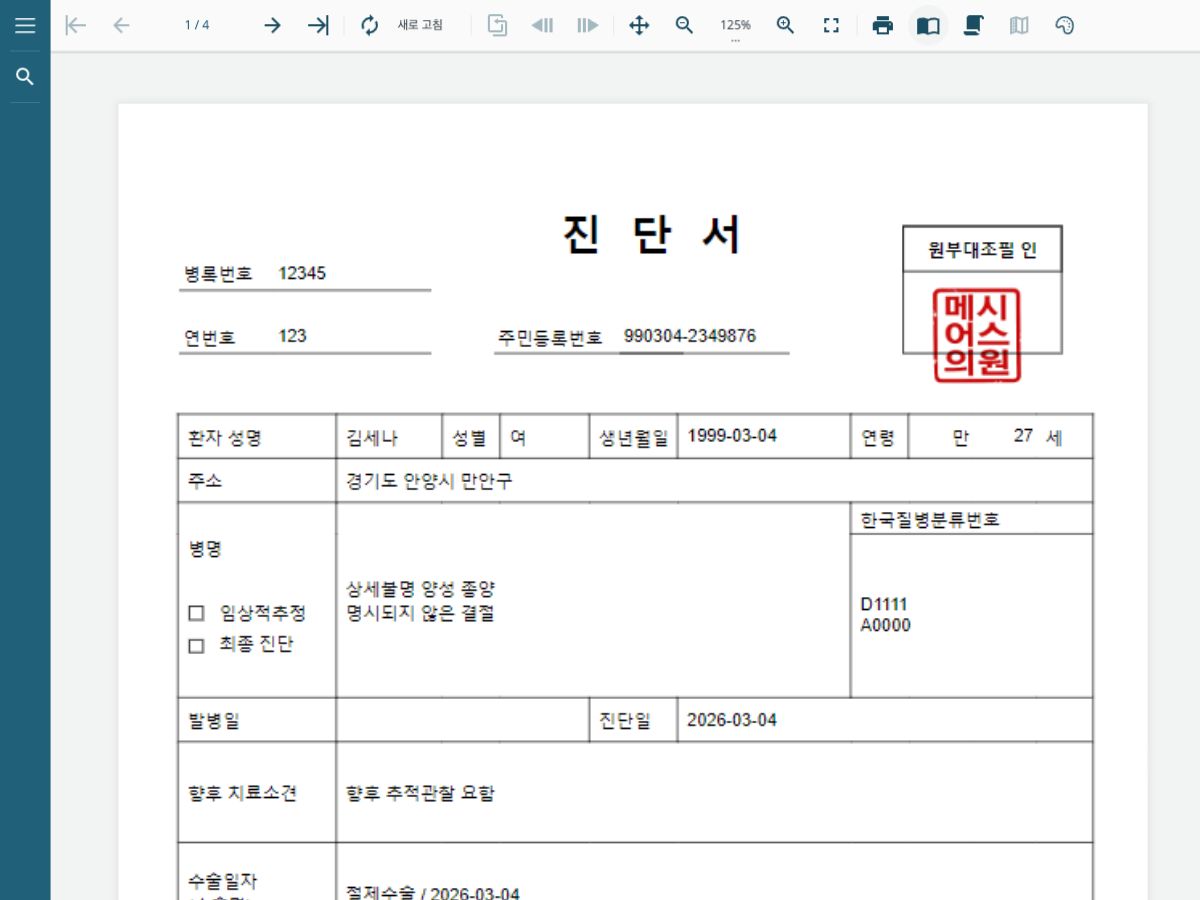Click the next history step icon
Viewport: 1200px width, 900px height.
coord(588,25)
